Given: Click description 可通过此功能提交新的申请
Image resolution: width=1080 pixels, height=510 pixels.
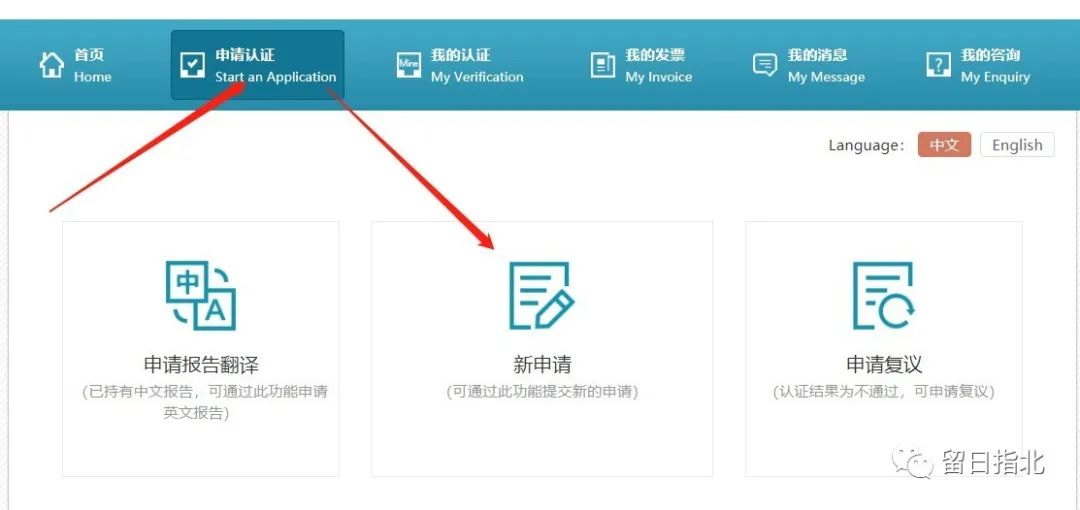Looking at the screenshot, I should pos(542,391).
